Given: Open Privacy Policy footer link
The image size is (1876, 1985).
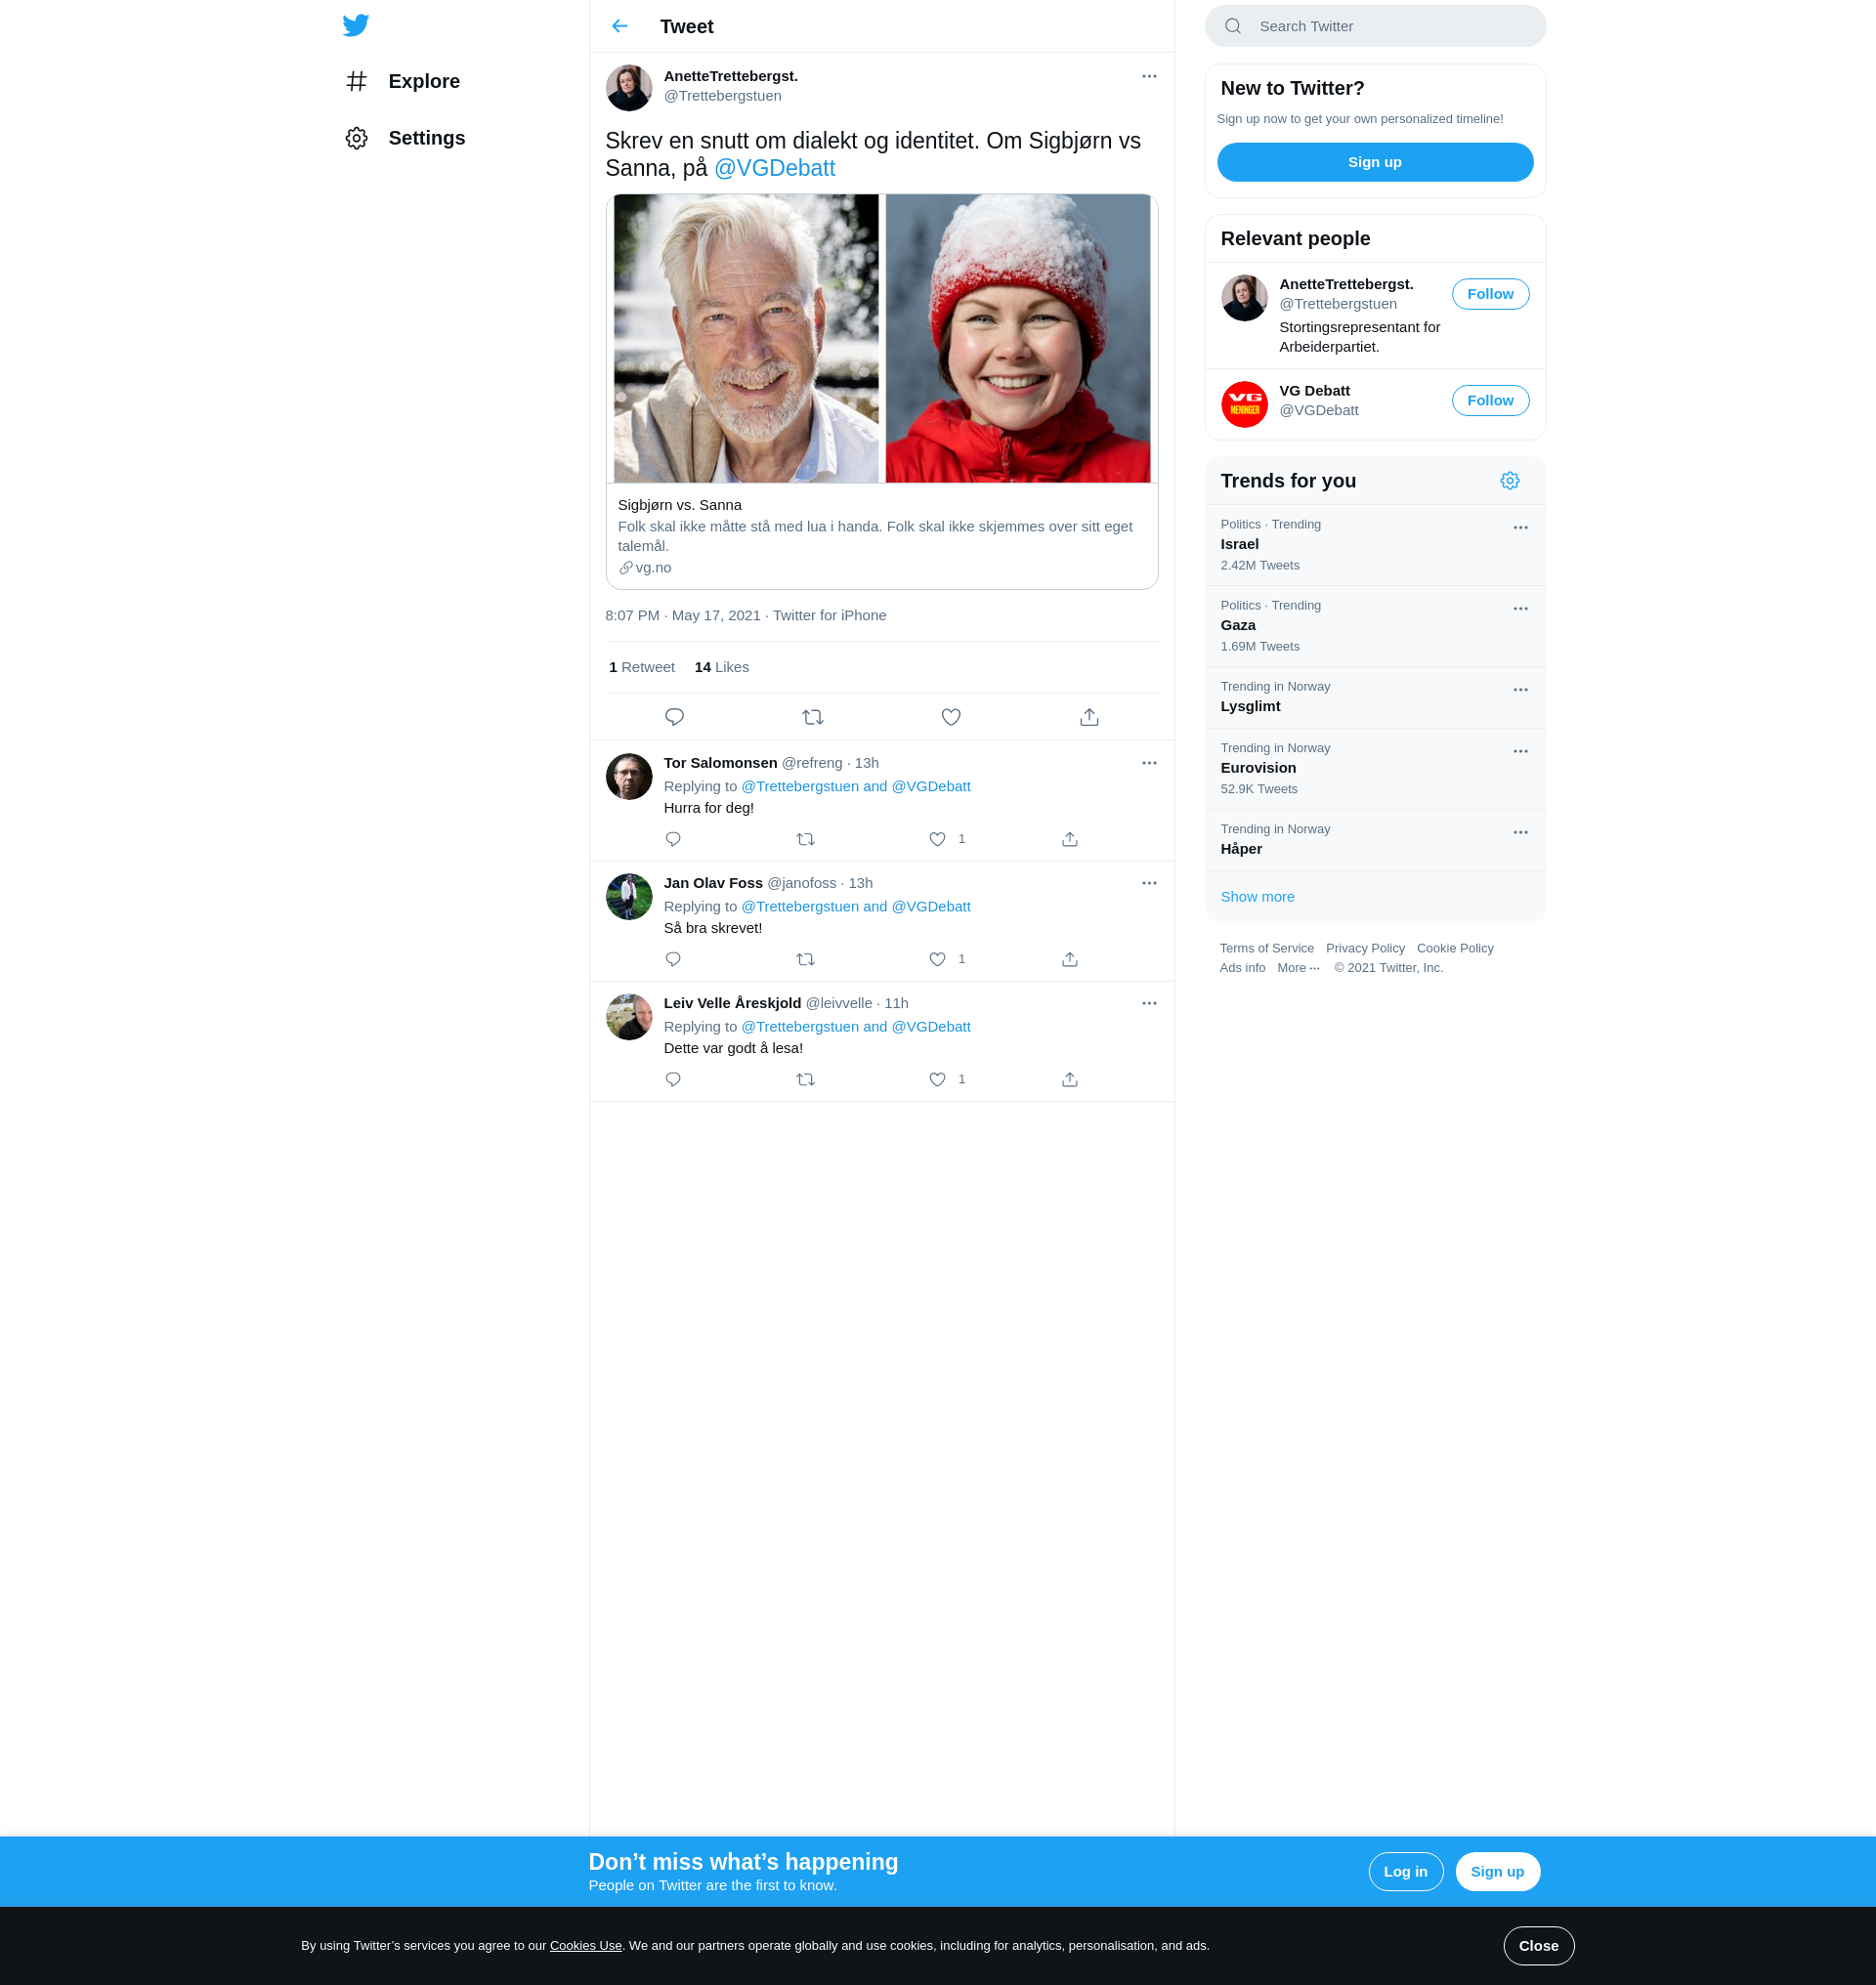Looking at the screenshot, I should click(1365, 948).
